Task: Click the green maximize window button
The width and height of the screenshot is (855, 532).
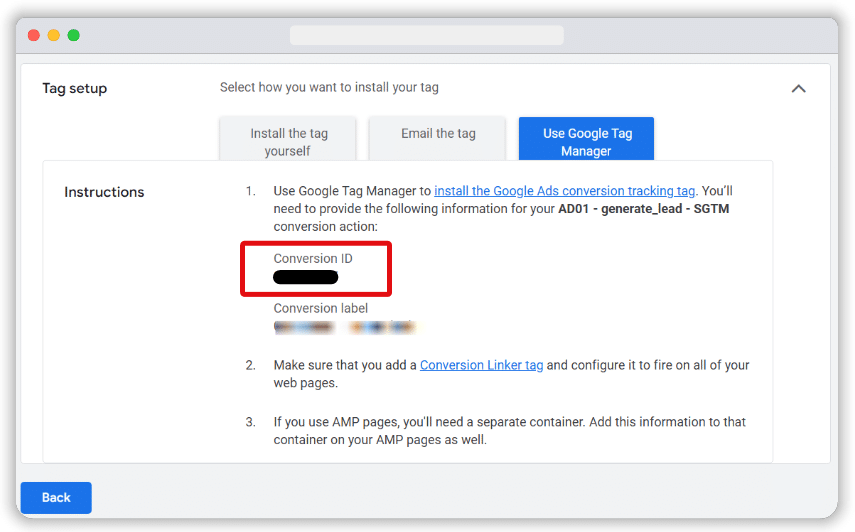Action: [74, 35]
